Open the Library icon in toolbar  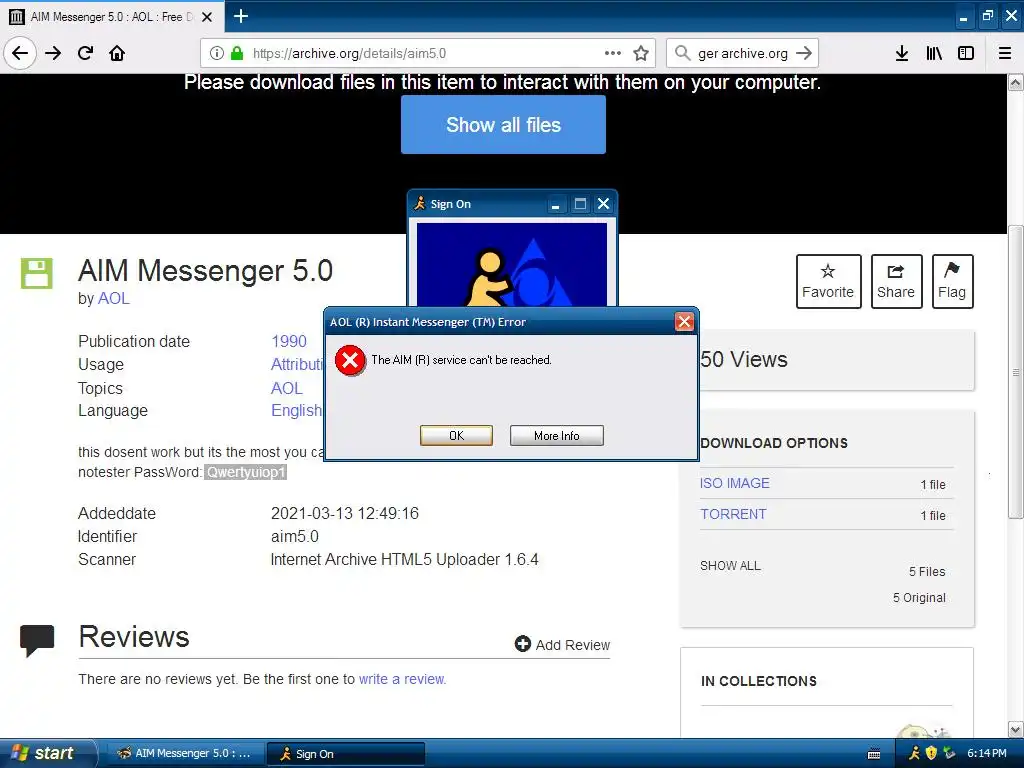[x=934, y=53]
